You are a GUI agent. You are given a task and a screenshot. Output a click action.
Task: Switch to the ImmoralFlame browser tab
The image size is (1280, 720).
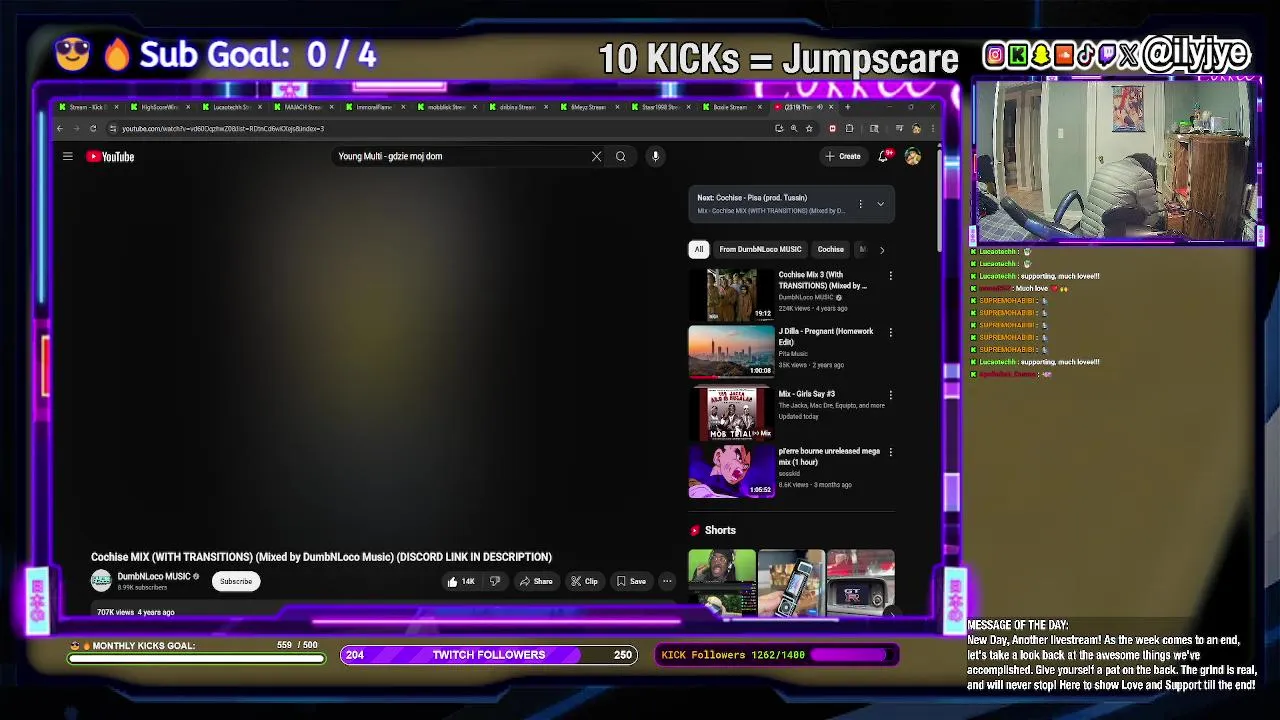(374, 107)
